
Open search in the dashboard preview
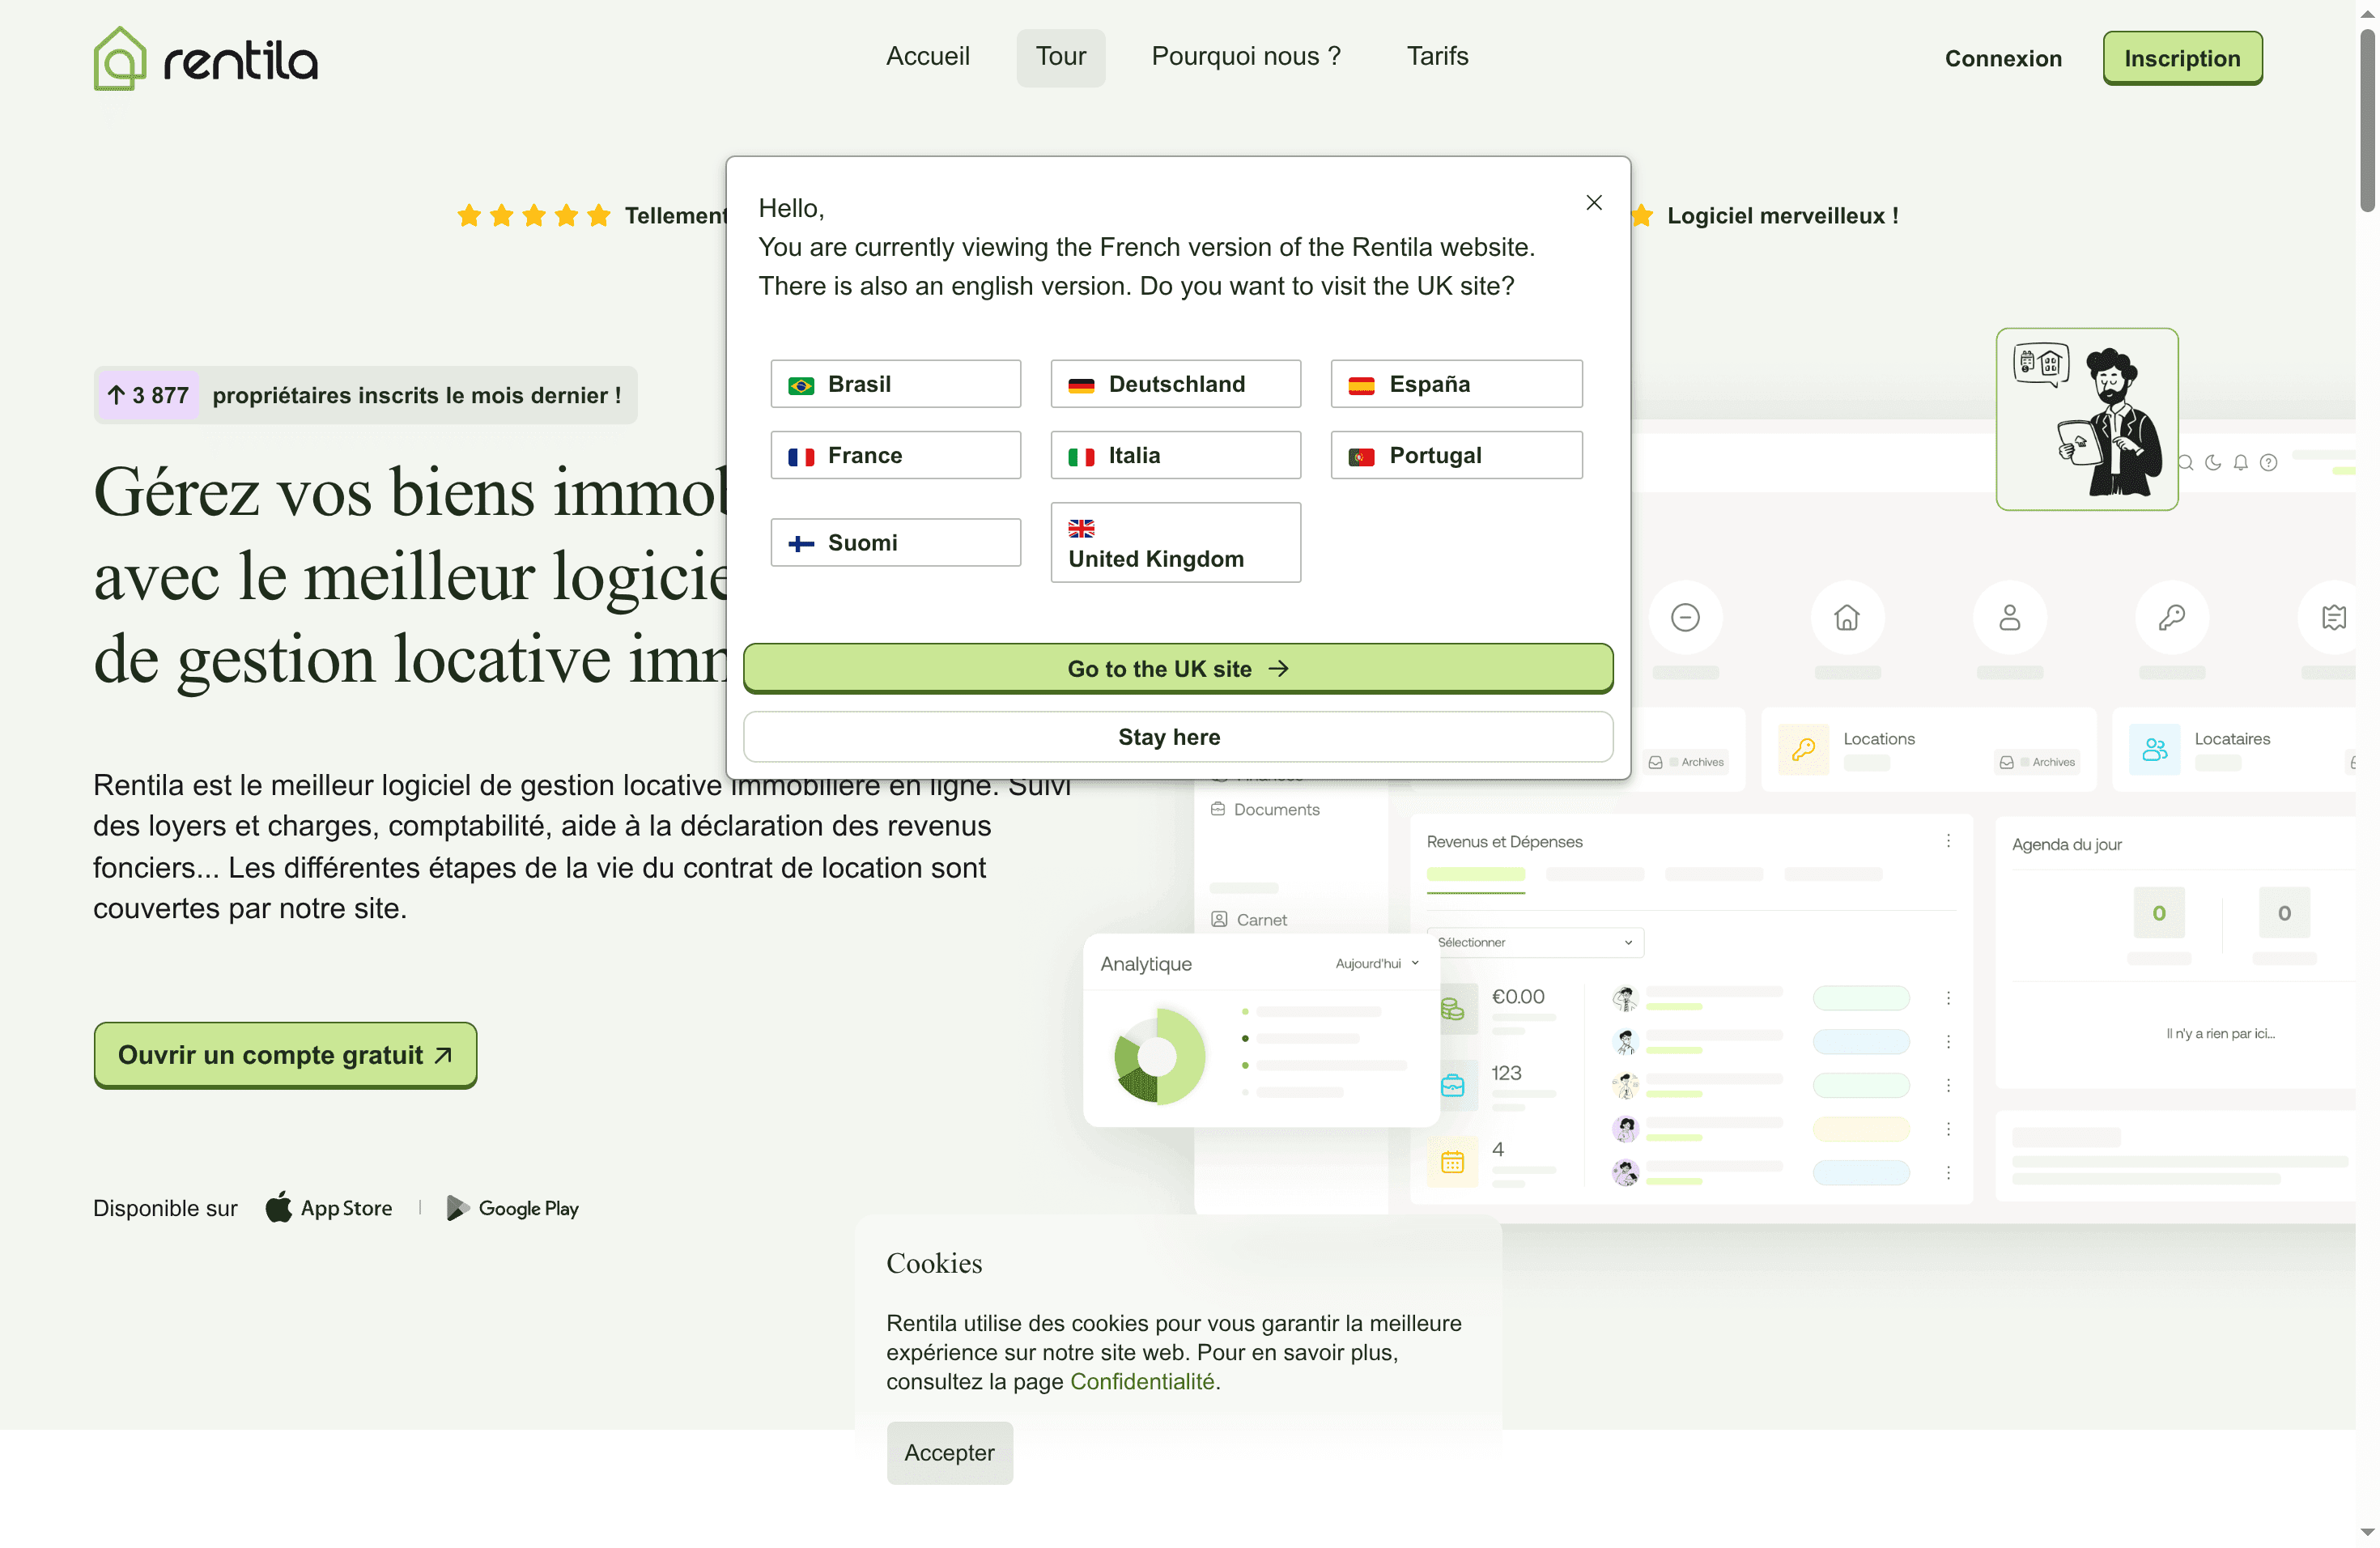click(2186, 462)
